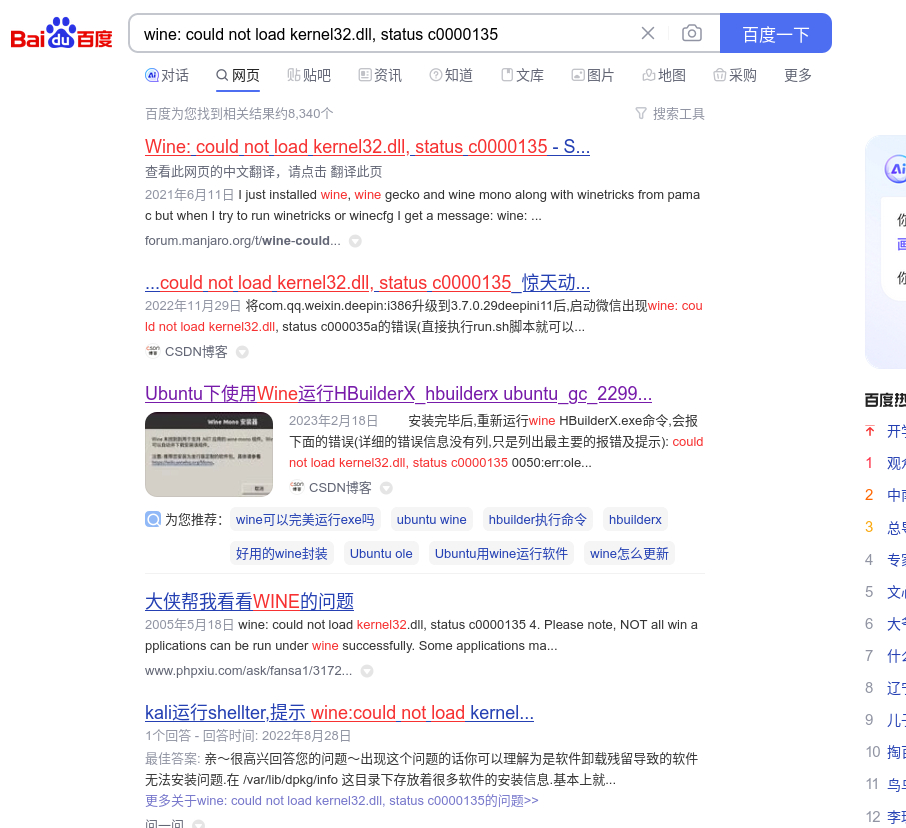Open the Manjaro forum Wine result link

pyautogui.click(x=367, y=147)
